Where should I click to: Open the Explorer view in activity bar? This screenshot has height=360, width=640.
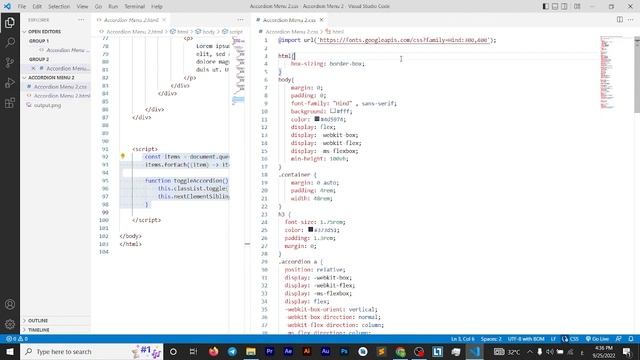click(10, 22)
